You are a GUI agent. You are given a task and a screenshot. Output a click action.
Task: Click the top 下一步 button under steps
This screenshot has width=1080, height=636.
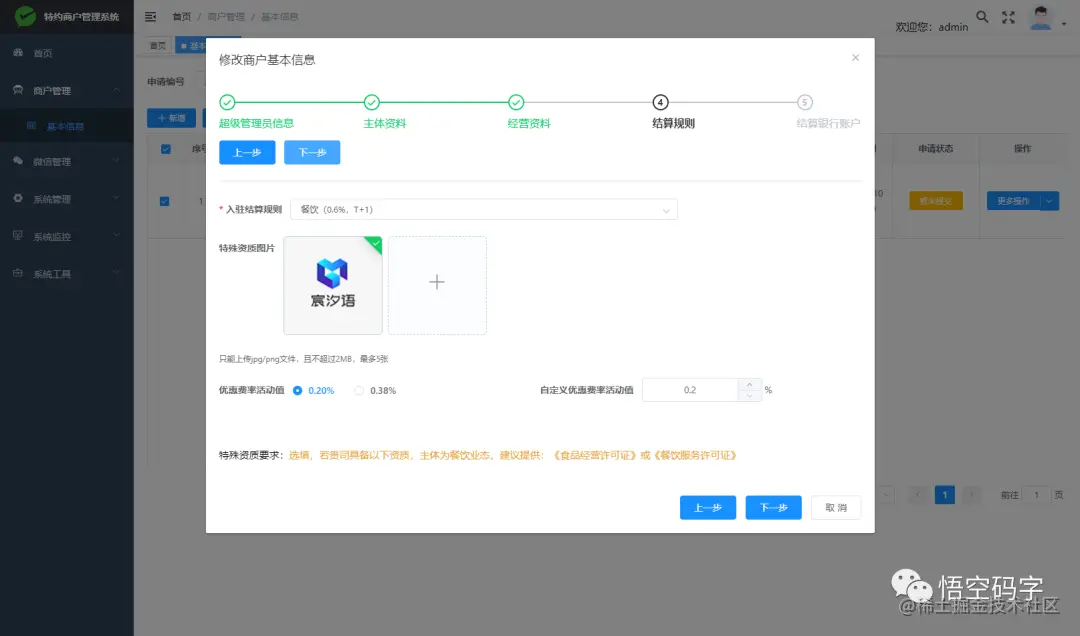click(x=312, y=152)
